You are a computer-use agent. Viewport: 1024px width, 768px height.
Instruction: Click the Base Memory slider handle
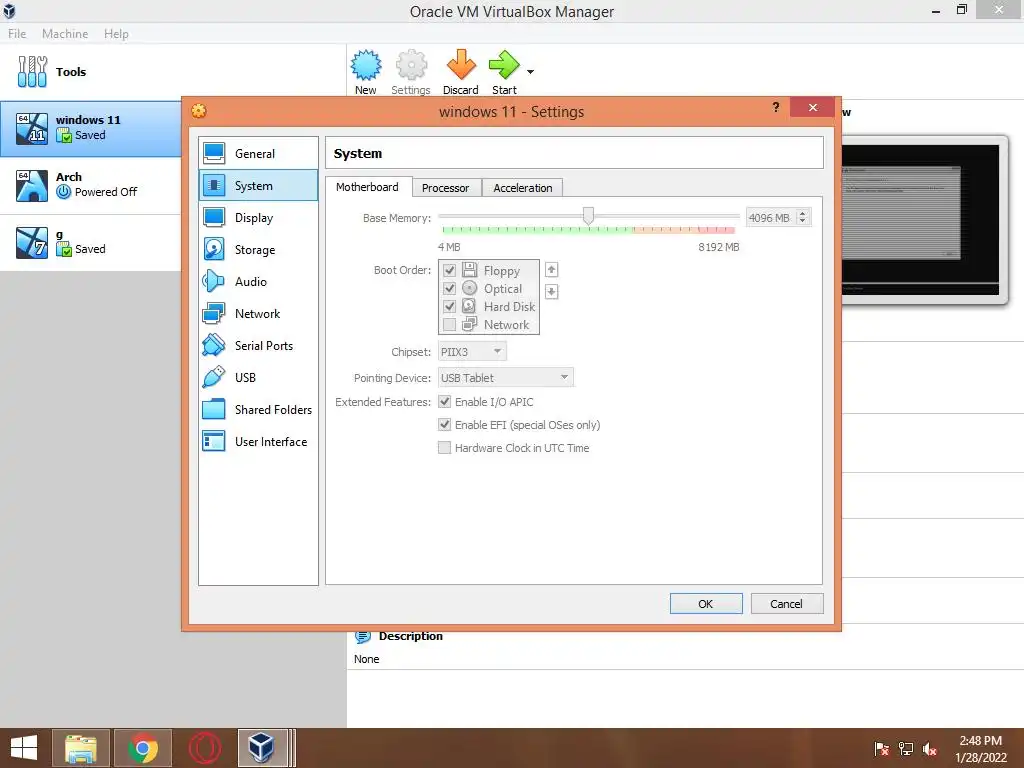(x=588, y=216)
